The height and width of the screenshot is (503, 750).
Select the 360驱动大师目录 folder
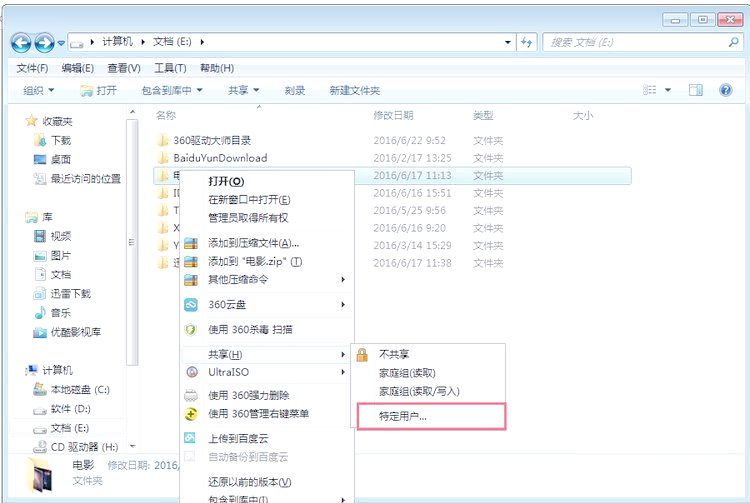click(212, 141)
